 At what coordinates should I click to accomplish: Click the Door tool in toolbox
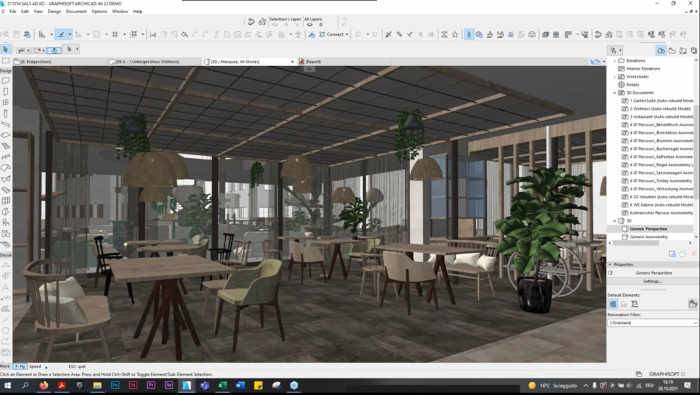coord(6,91)
